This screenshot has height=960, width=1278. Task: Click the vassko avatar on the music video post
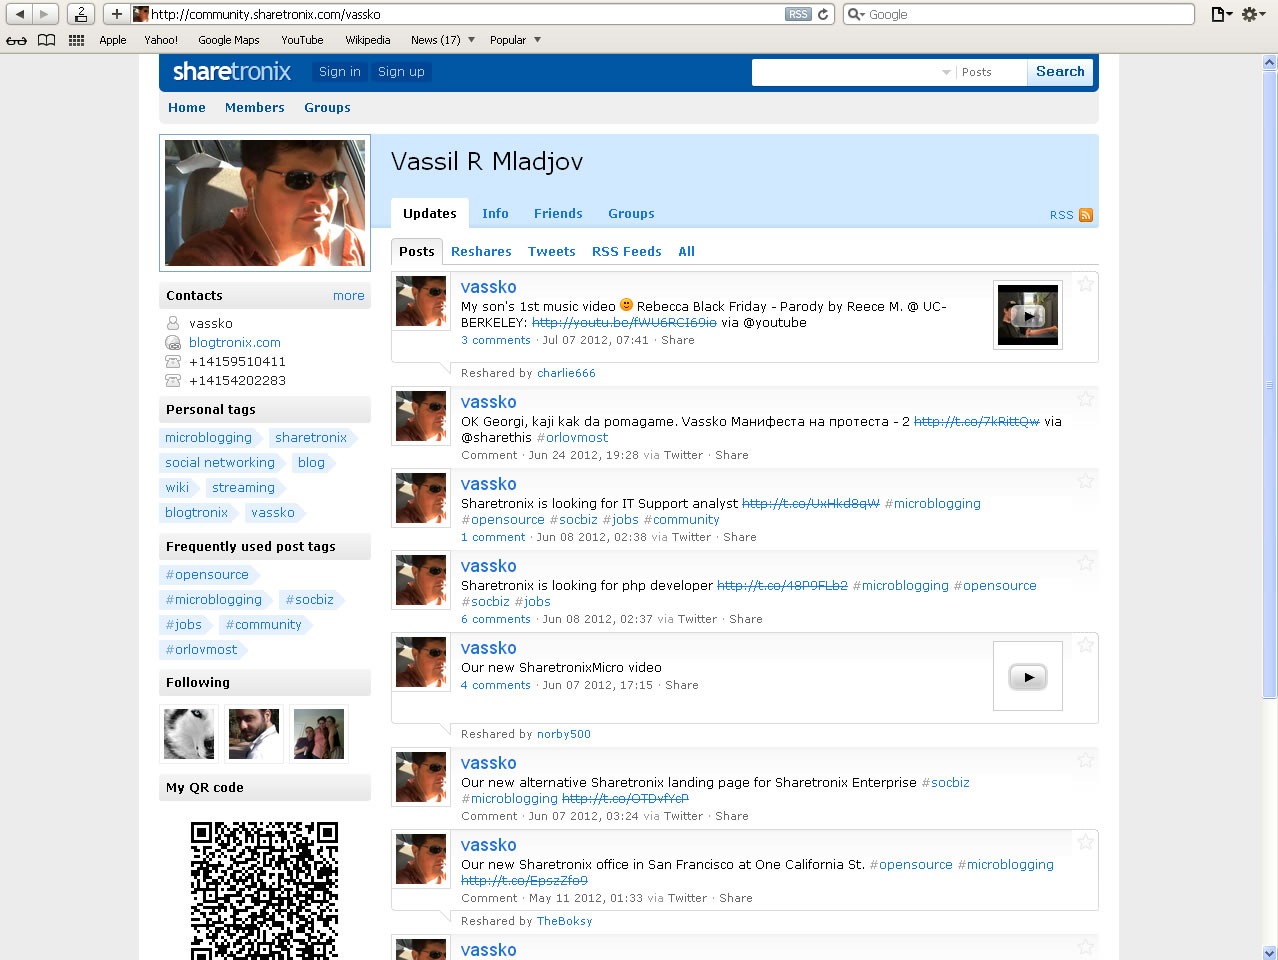[x=421, y=301]
